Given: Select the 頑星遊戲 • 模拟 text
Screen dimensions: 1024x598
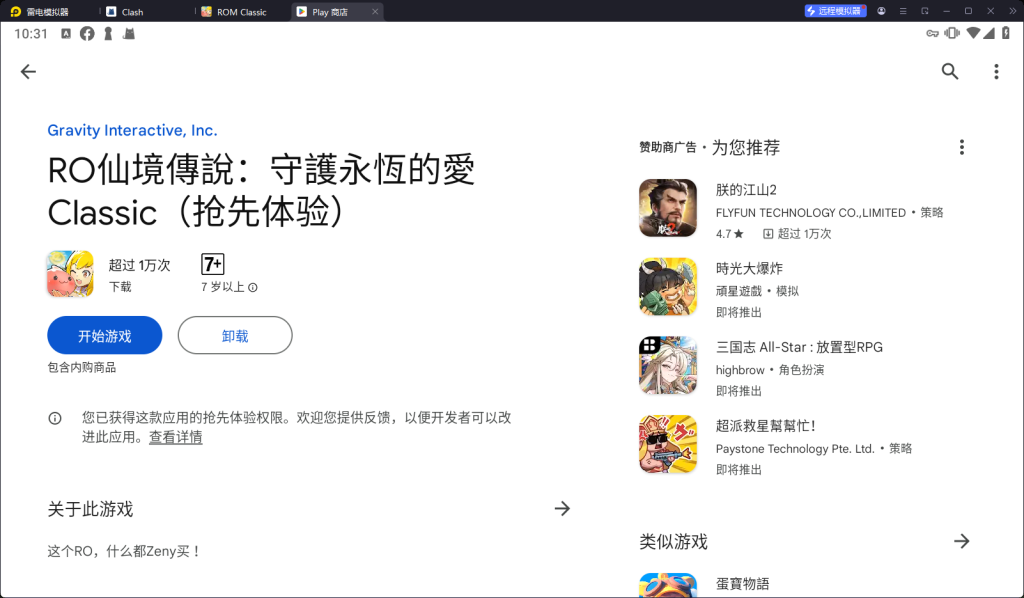Looking at the screenshot, I should coord(758,291).
